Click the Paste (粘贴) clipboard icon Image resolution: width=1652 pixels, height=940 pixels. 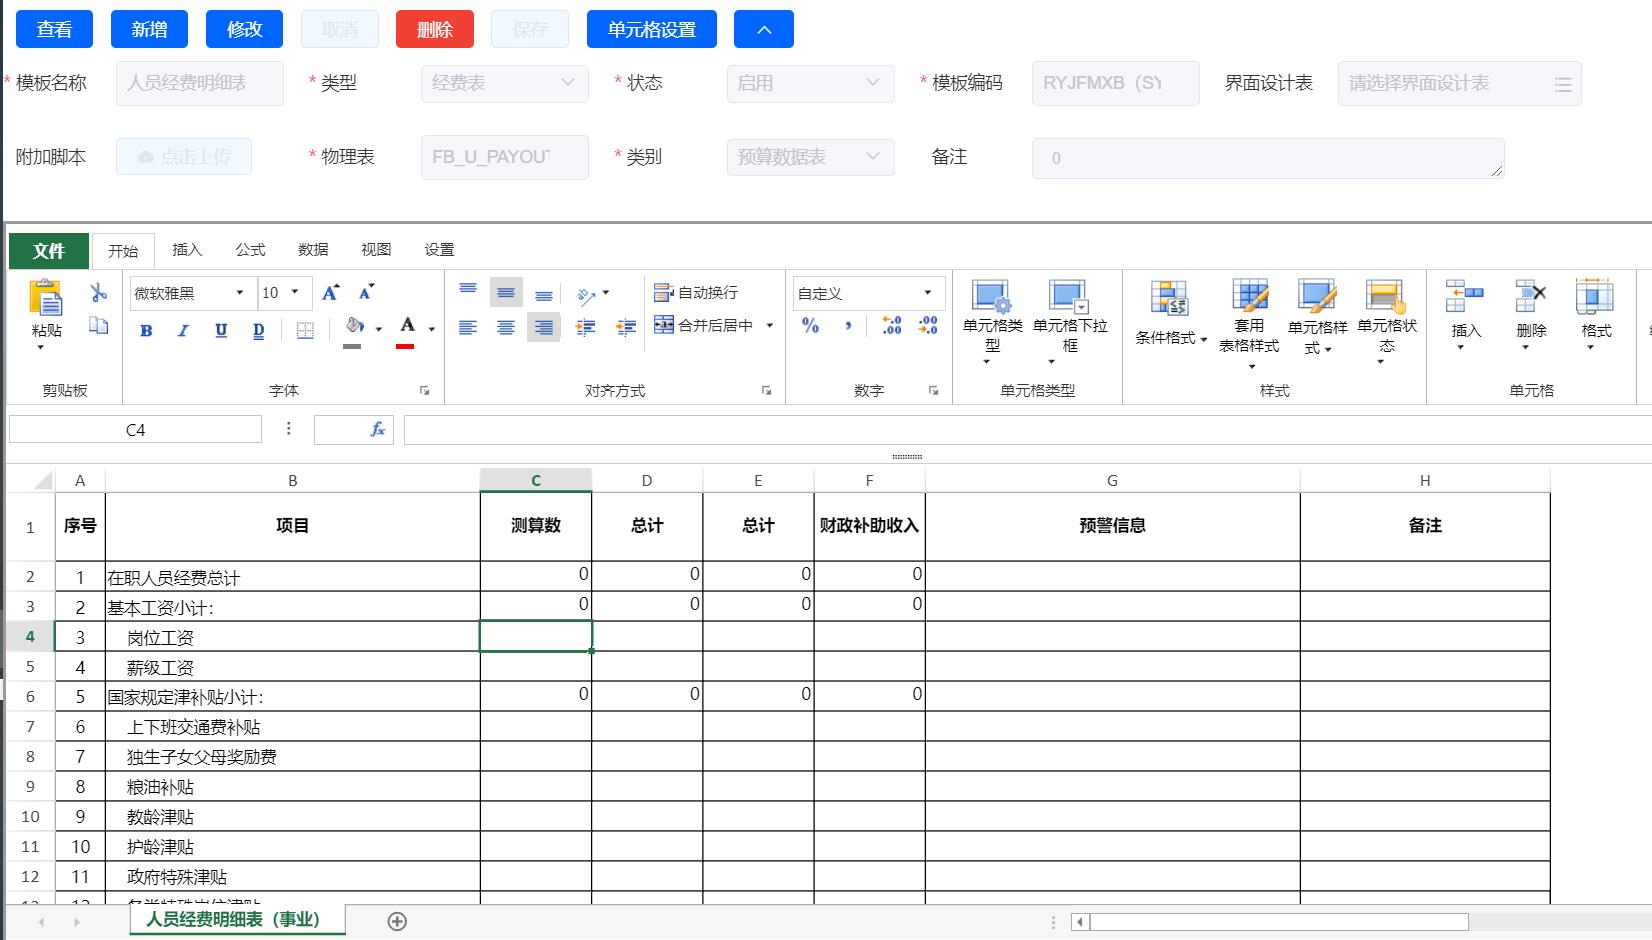tap(46, 299)
